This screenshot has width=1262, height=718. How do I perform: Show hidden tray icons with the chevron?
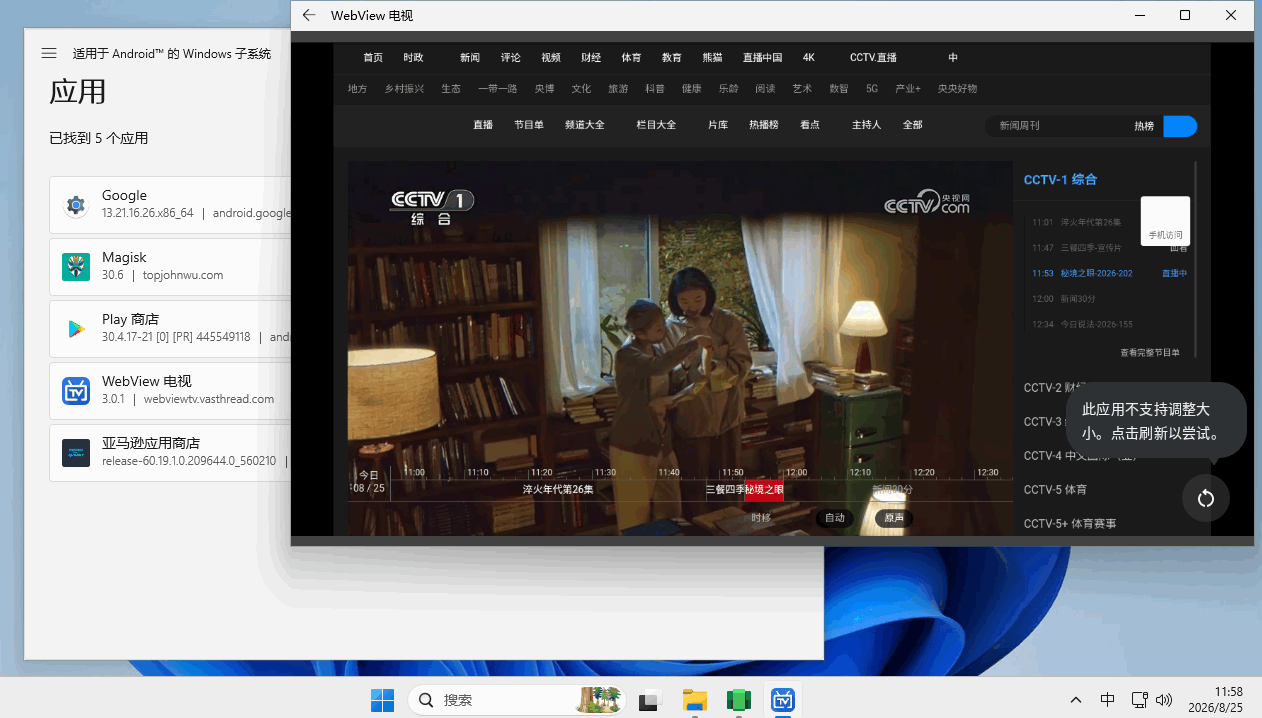point(1076,700)
